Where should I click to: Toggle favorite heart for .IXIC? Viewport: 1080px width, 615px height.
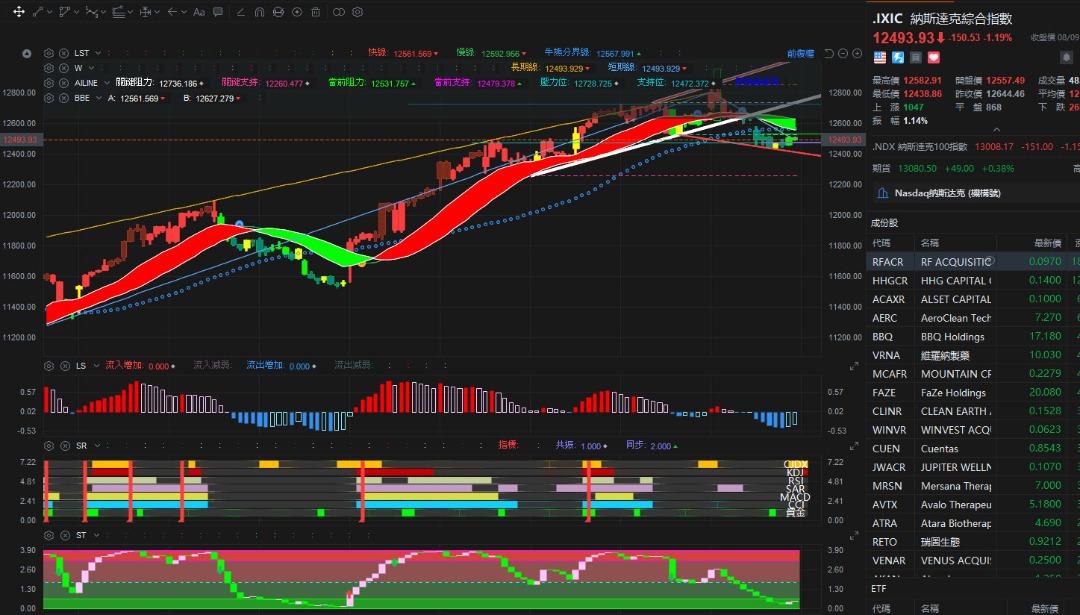[x=934, y=57]
